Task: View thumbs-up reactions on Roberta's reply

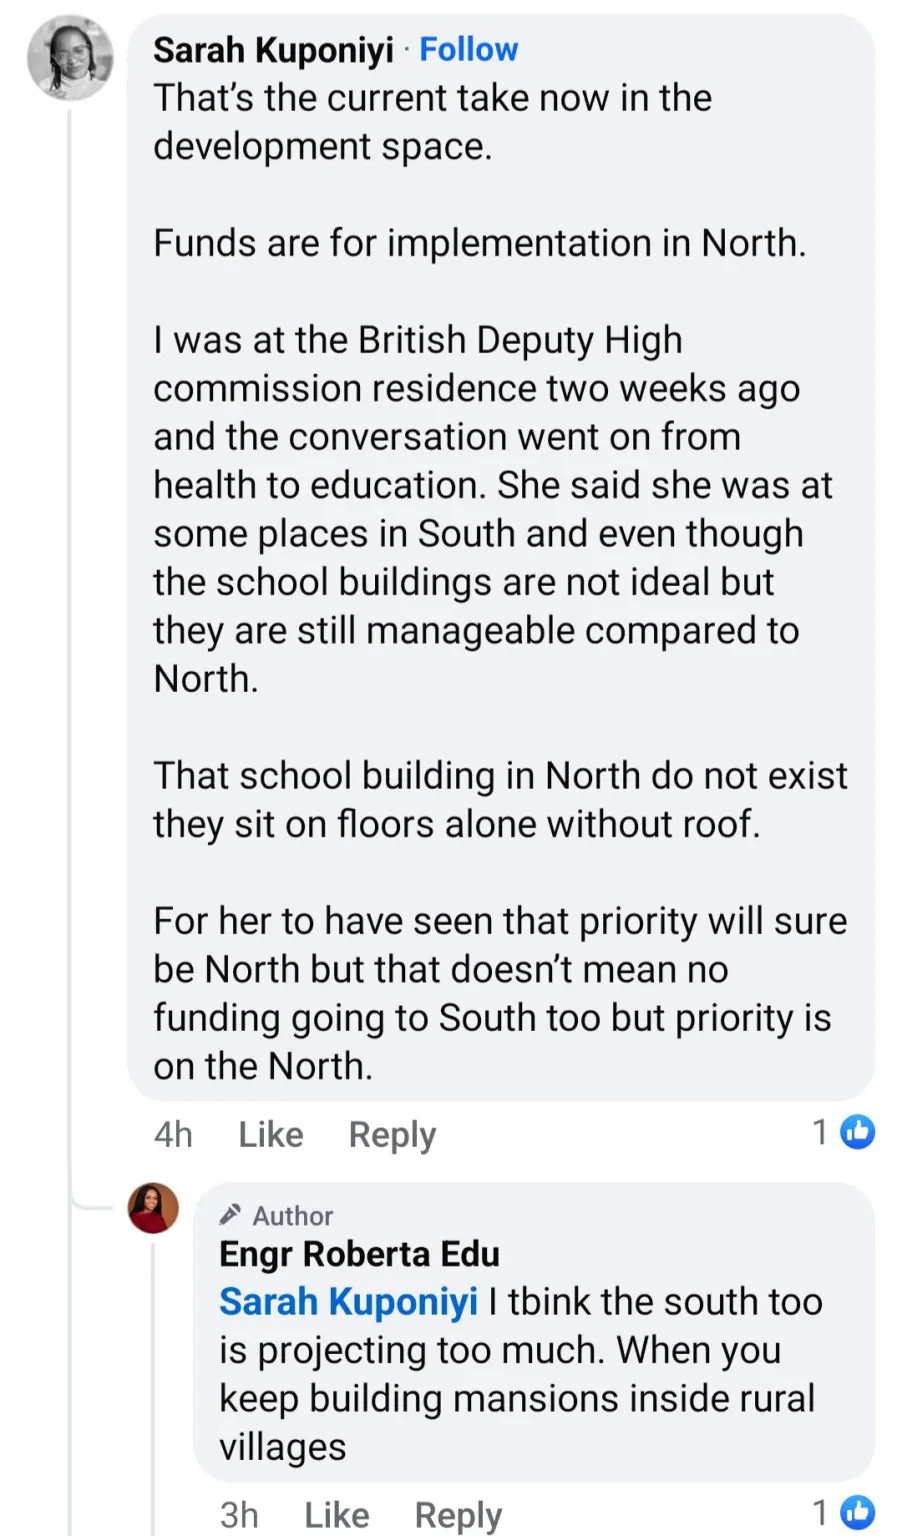Action: pyautogui.click(x=857, y=1512)
